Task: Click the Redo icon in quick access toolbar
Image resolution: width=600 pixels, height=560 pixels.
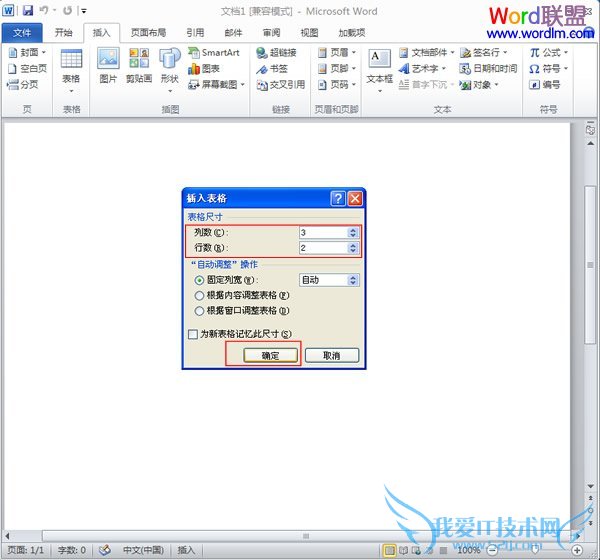Action: click(67, 10)
